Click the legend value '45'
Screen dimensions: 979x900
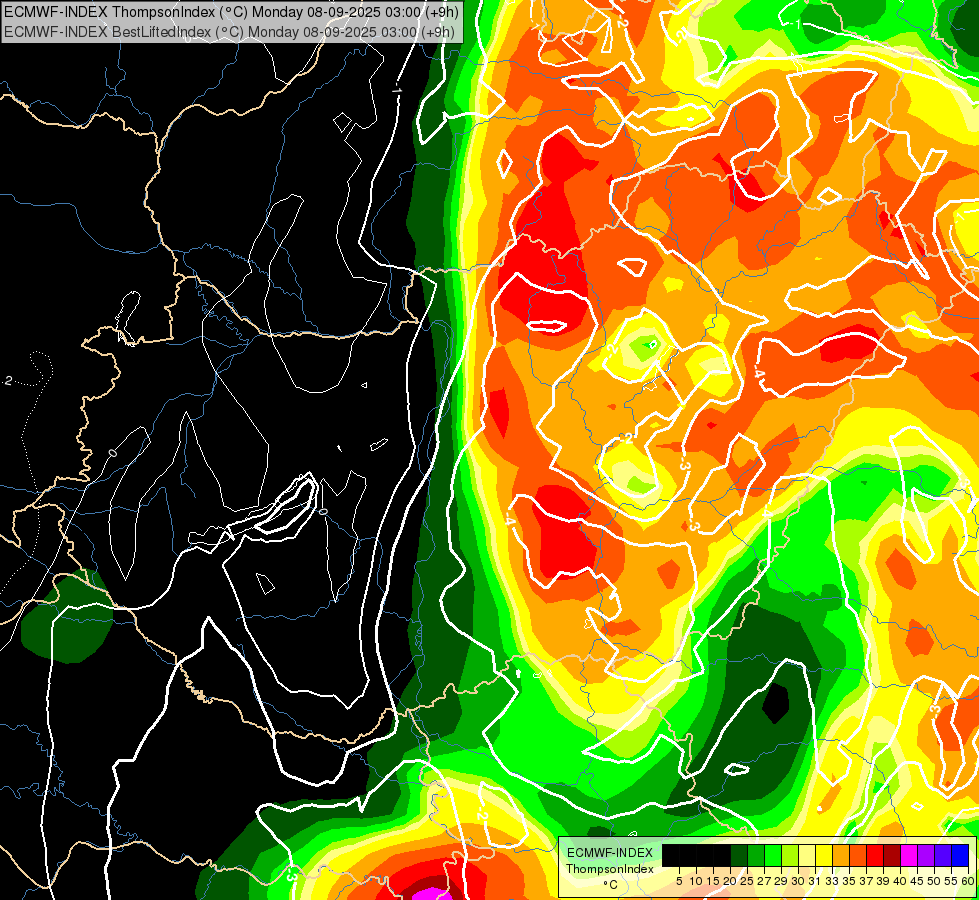coord(917,881)
